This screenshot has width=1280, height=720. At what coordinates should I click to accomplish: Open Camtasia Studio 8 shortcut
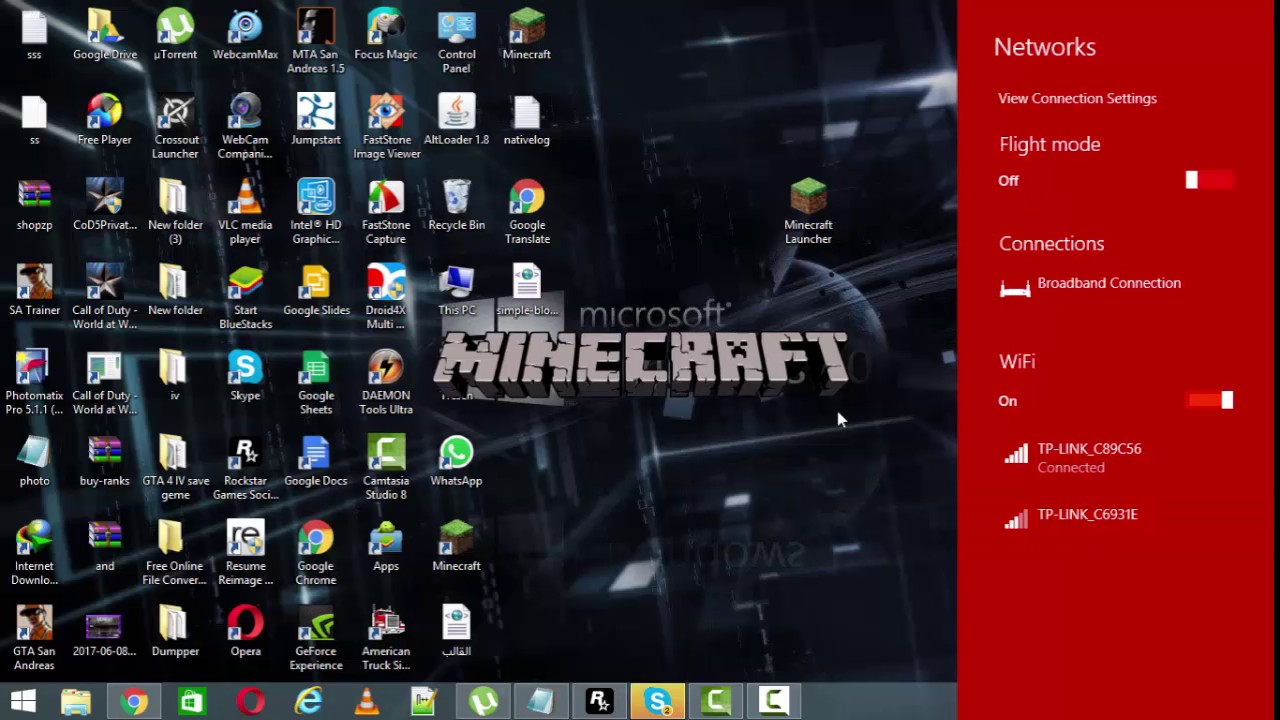pos(386,468)
